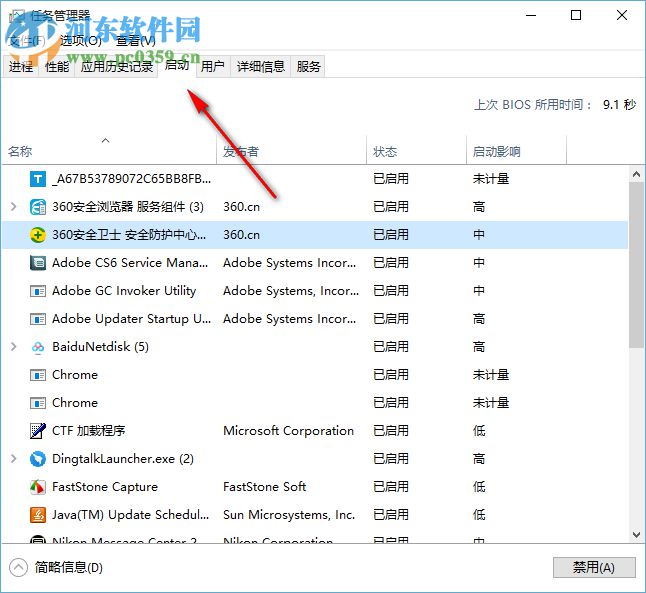646x593 pixels.
Task: Click the 360安全卫士 green plus icon
Action: (38, 235)
